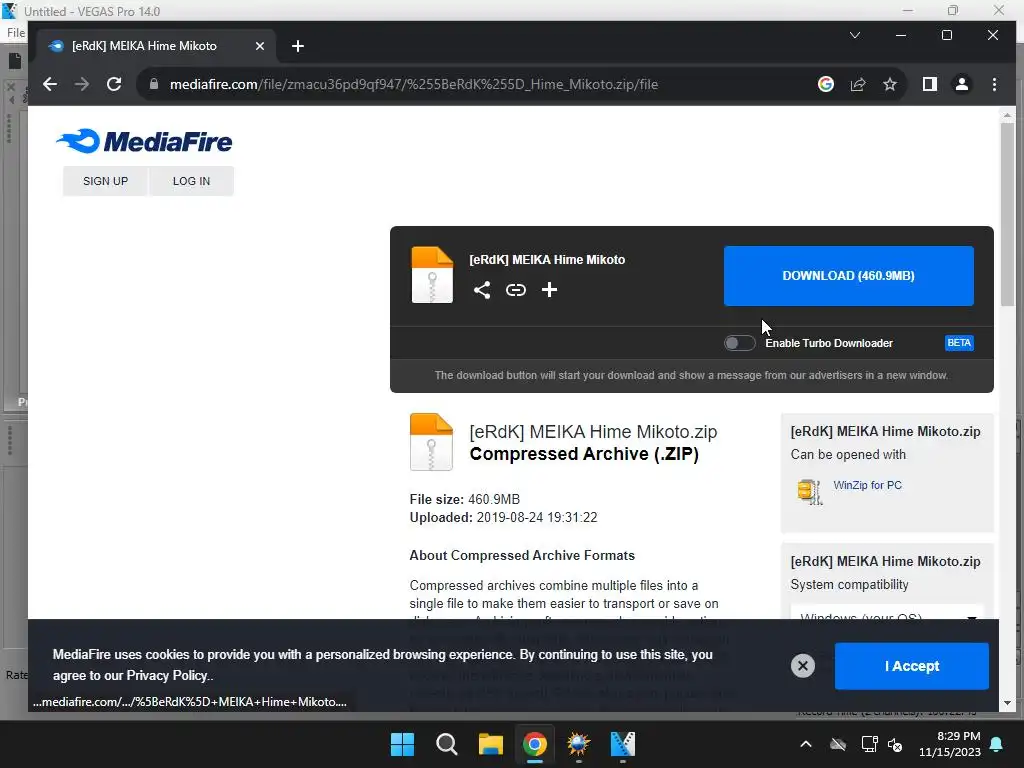Image resolution: width=1024 pixels, height=768 pixels.
Task: Dismiss cookie banner with X button
Action: (803, 665)
